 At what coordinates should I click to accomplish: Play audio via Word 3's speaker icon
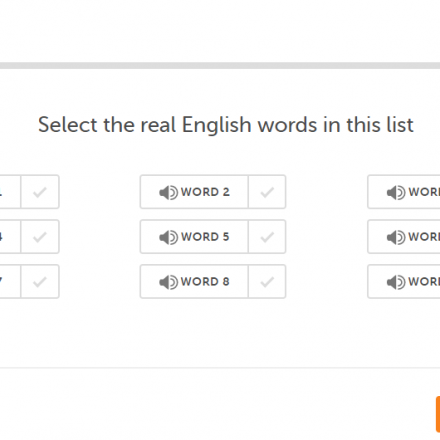tap(396, 192)
